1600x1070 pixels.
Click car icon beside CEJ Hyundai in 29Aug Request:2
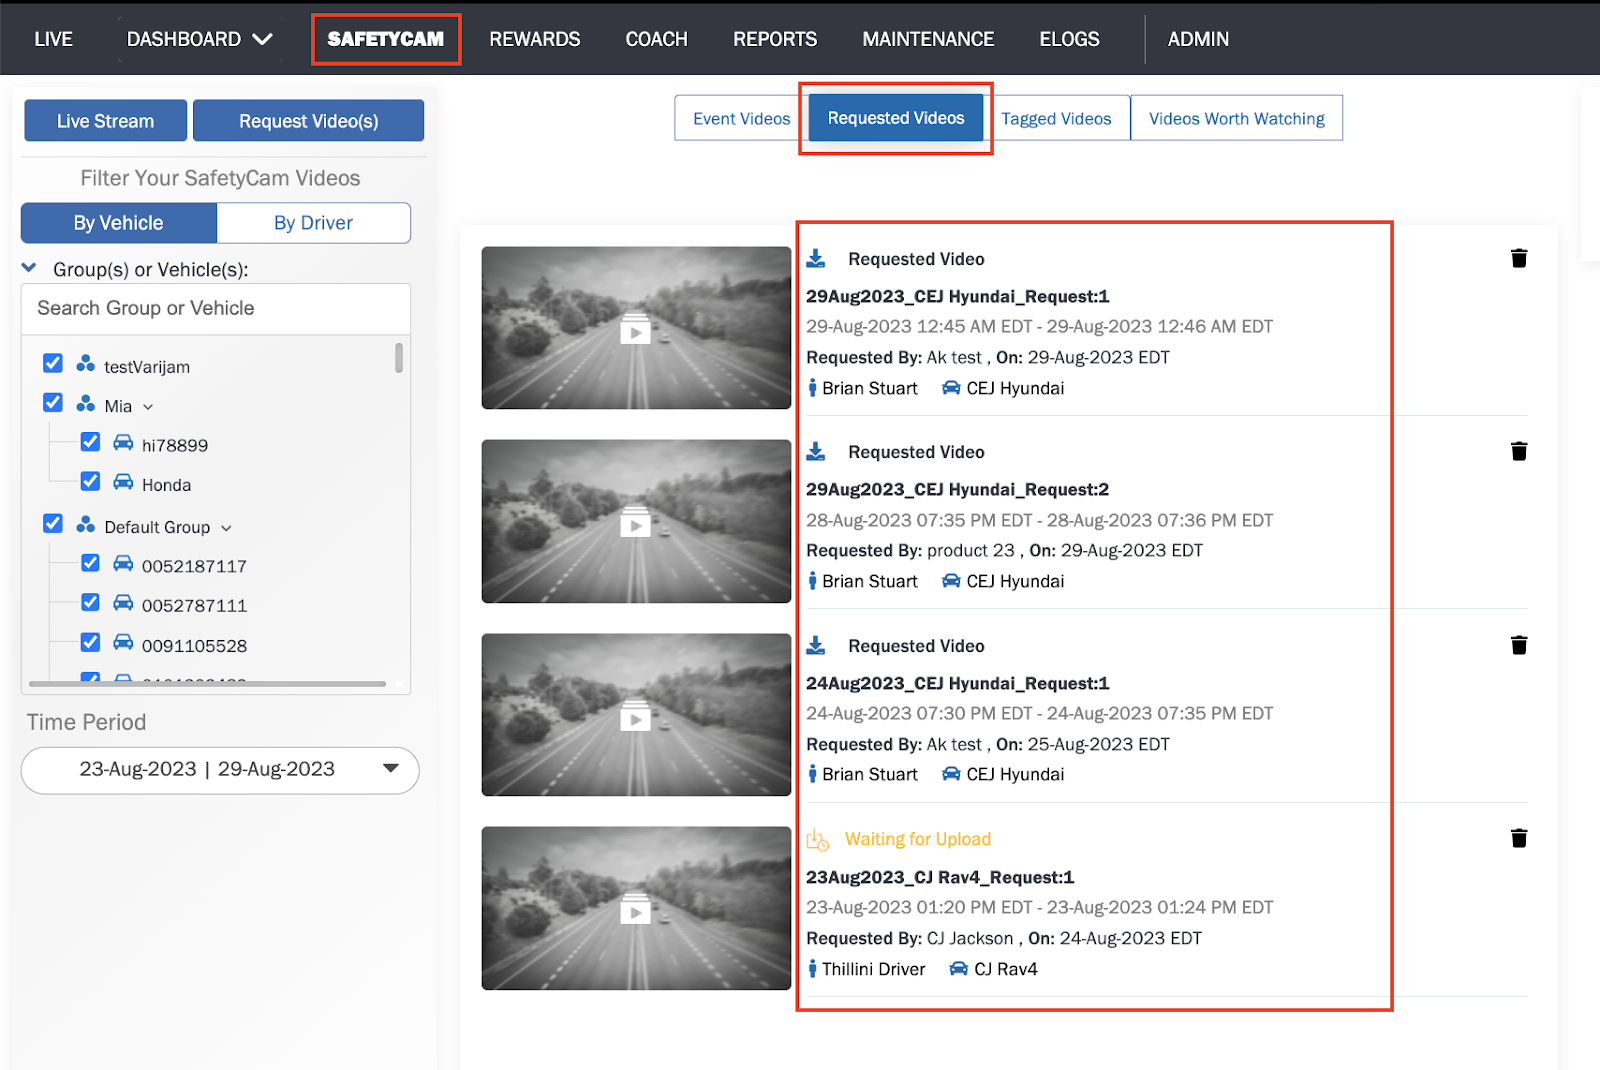pyautogui.click(x=951, y=581)
